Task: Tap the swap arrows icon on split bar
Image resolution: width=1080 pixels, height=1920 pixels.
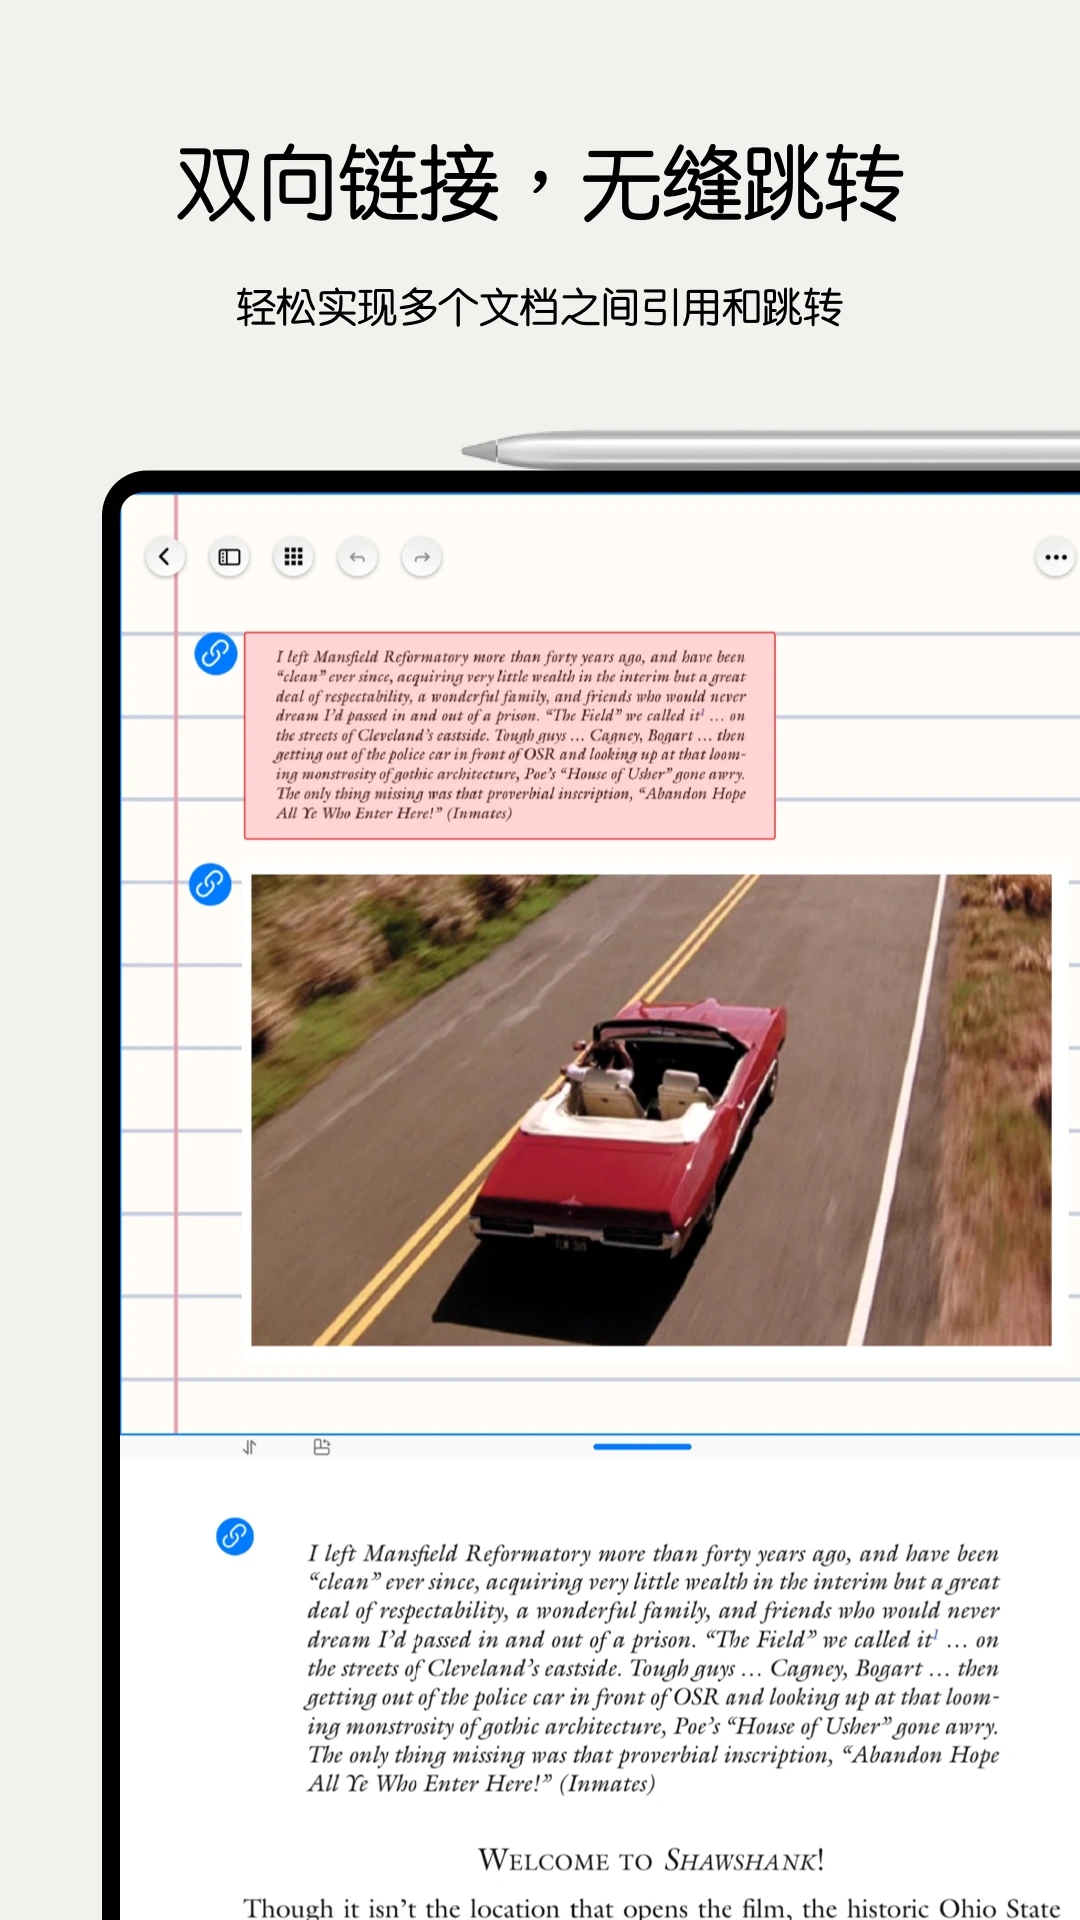Action: pos(250,1447)
